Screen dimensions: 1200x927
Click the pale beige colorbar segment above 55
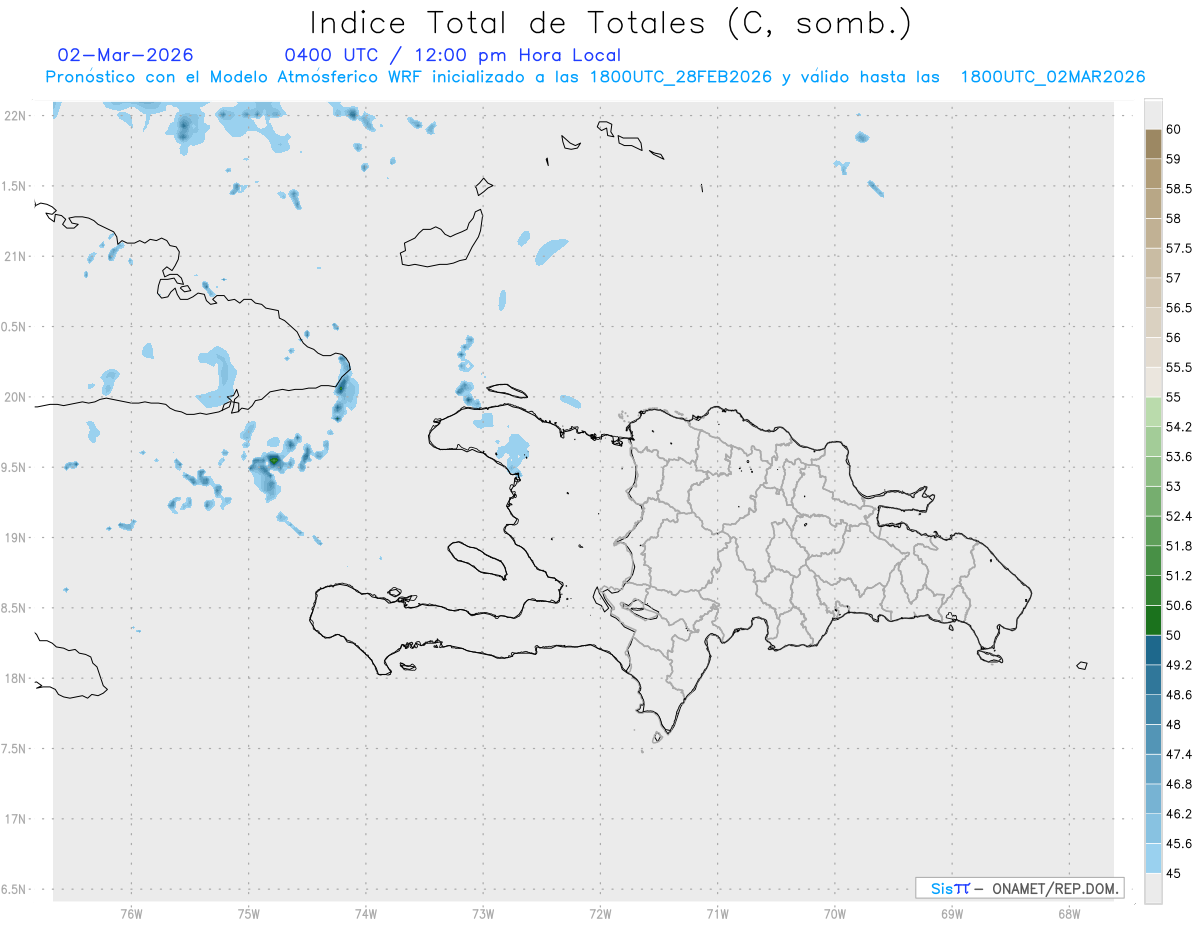click(1153, 382)
